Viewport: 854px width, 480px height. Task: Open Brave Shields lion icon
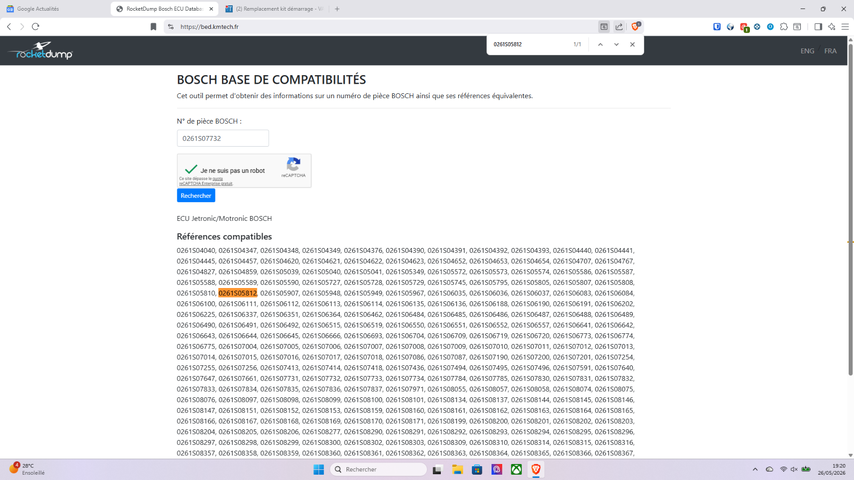click(x=636, y=26)
